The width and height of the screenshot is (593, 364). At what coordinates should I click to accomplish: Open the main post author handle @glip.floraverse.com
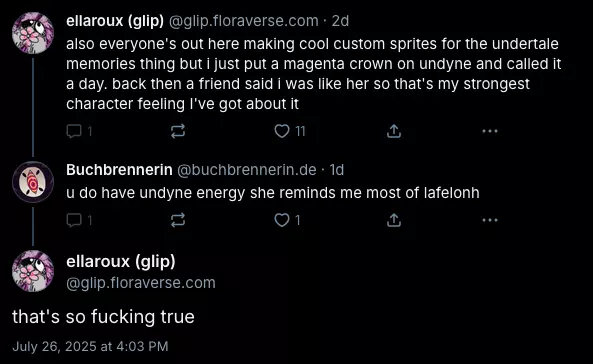(141, 283)
